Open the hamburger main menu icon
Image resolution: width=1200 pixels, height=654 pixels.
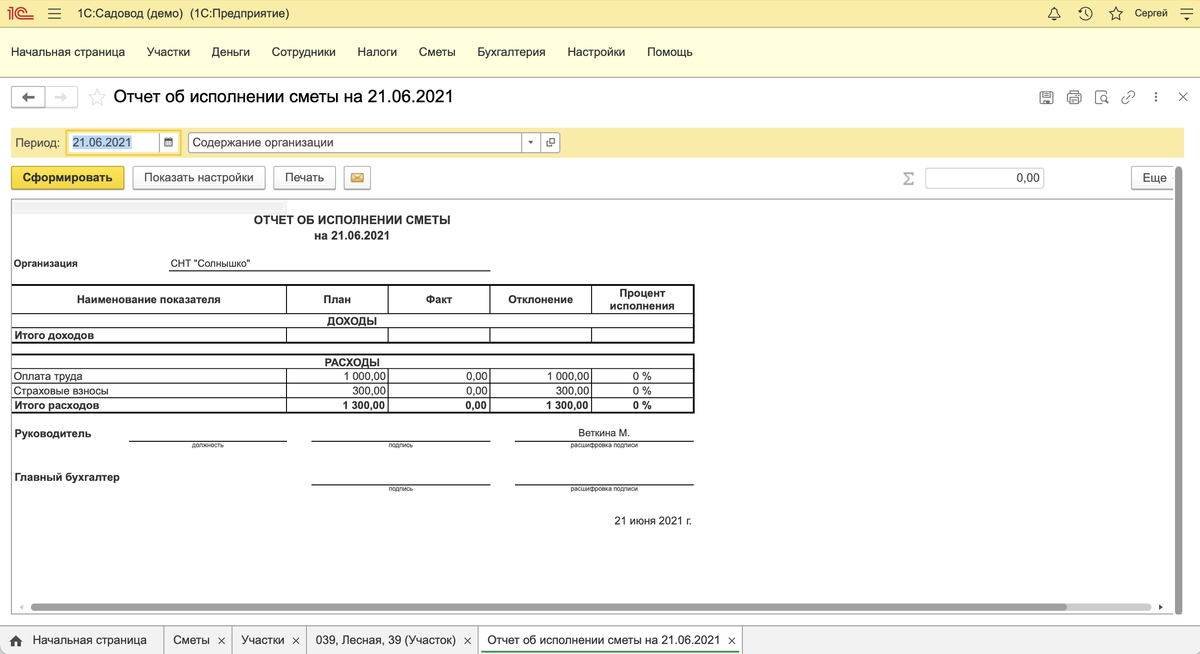point(54,14)
